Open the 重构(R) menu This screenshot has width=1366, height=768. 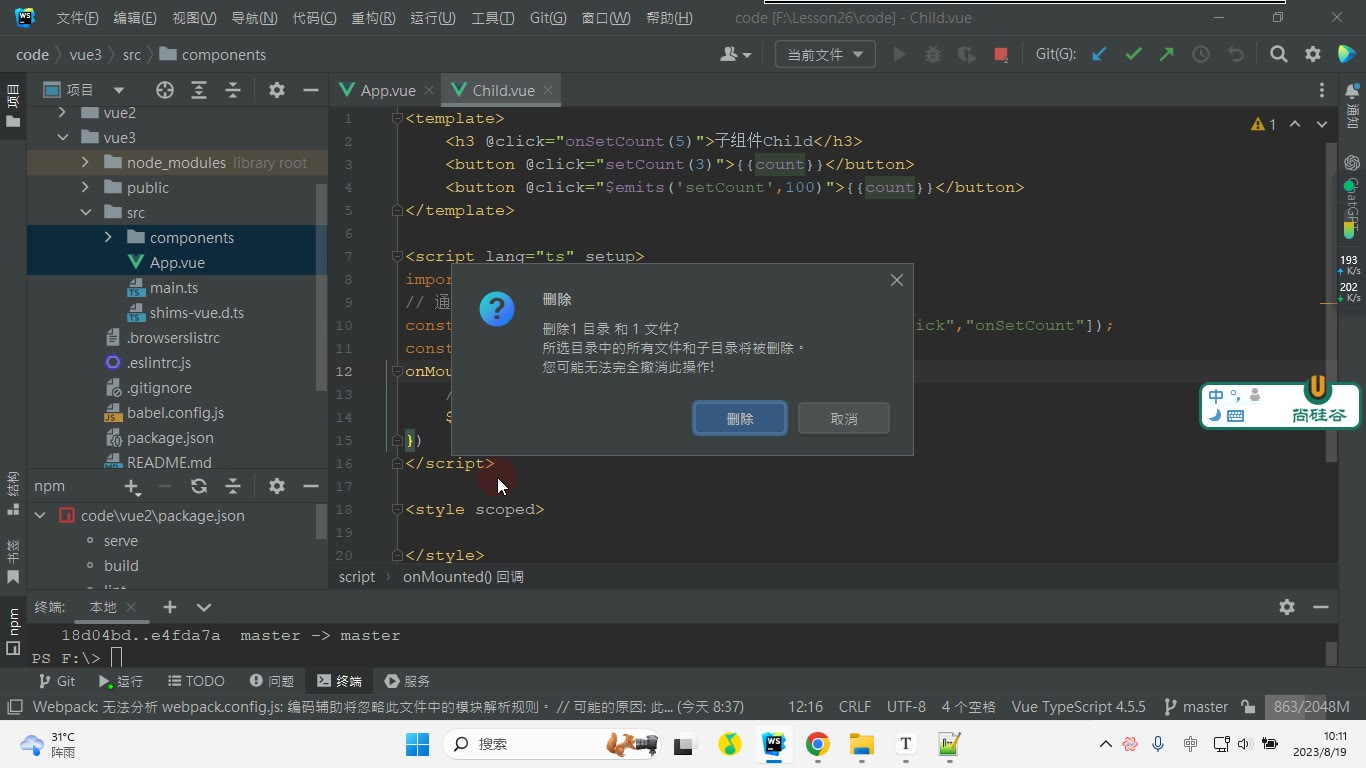pyautogui.click(x=374, y=18)
